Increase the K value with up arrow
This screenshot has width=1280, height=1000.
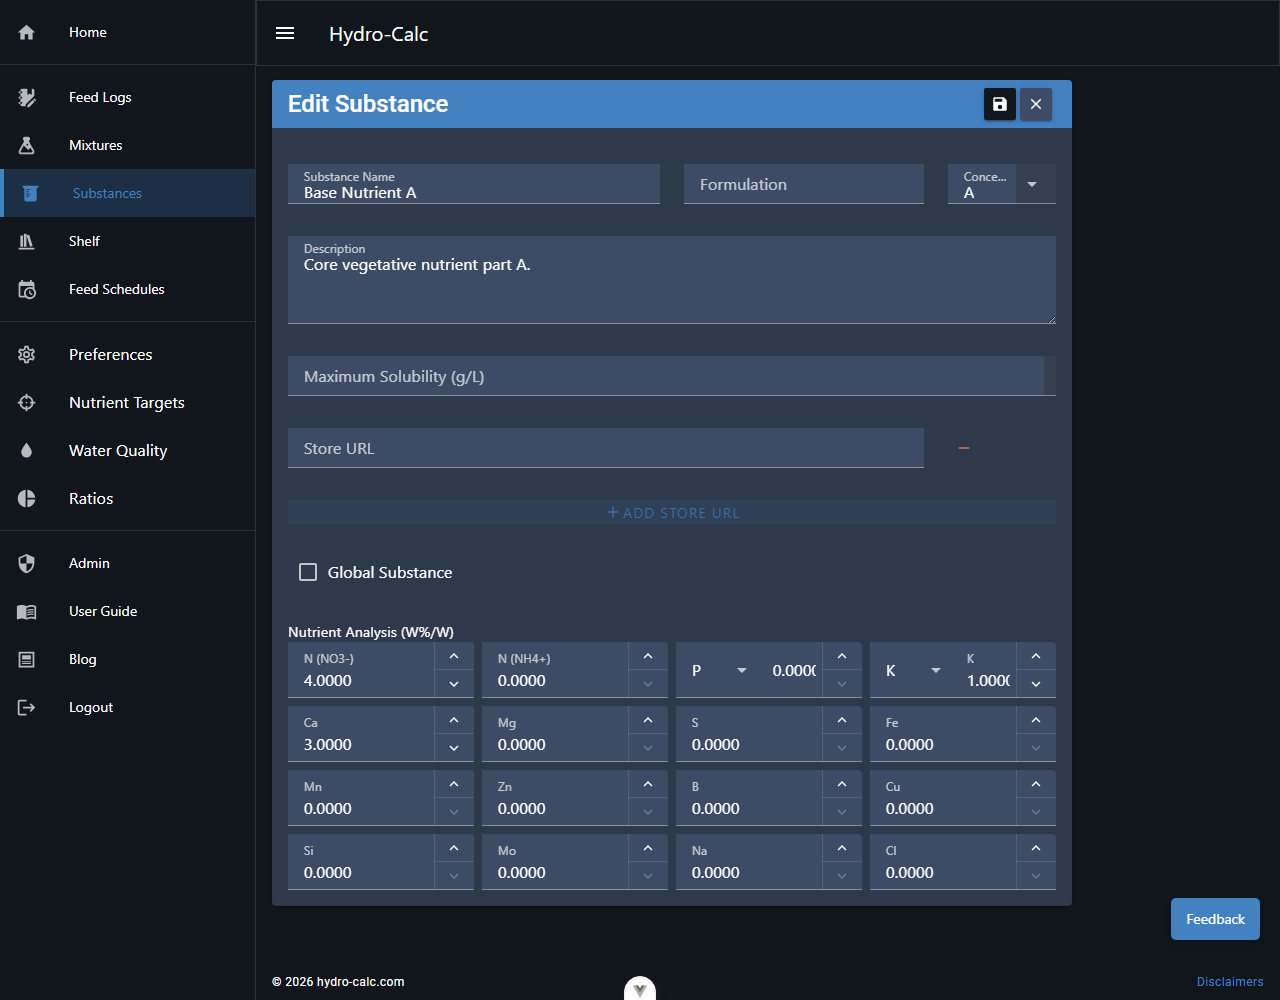(x=1036, y=656)
